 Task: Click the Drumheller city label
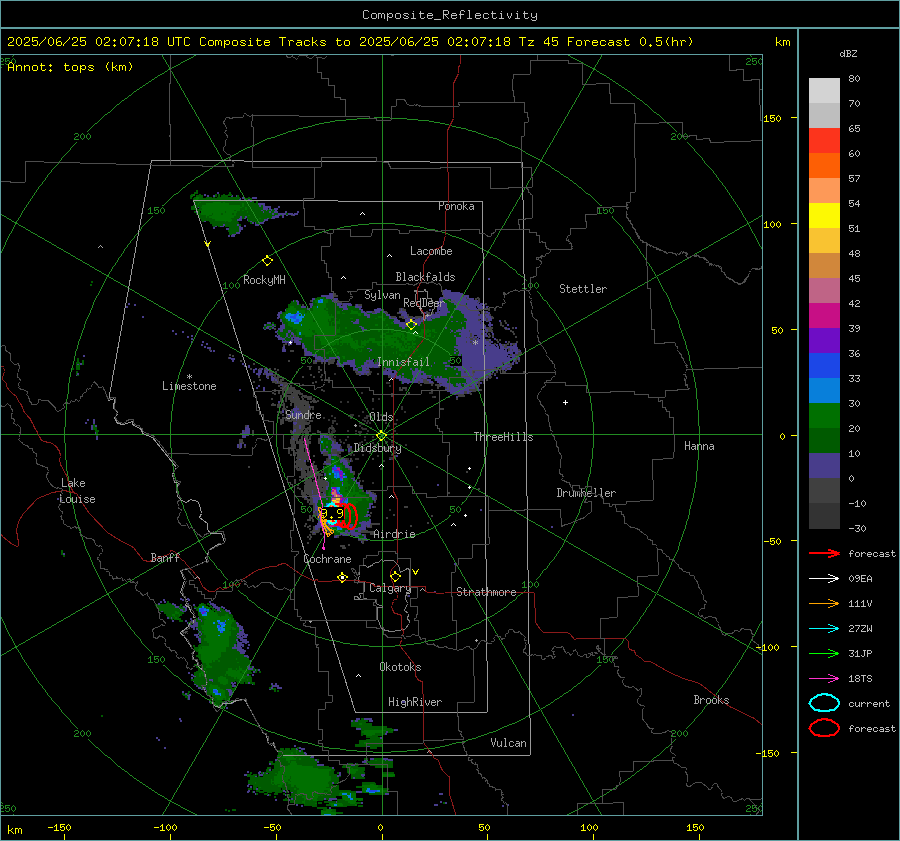[586, 493]
